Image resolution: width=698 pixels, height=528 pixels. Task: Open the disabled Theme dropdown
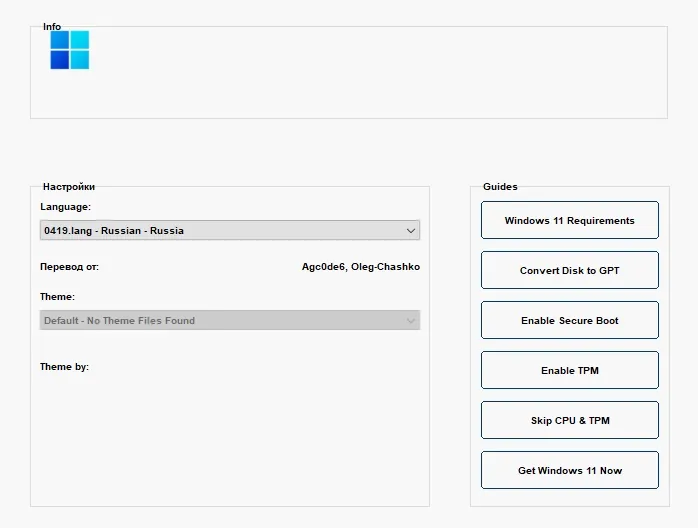click(x=230, y=320)
